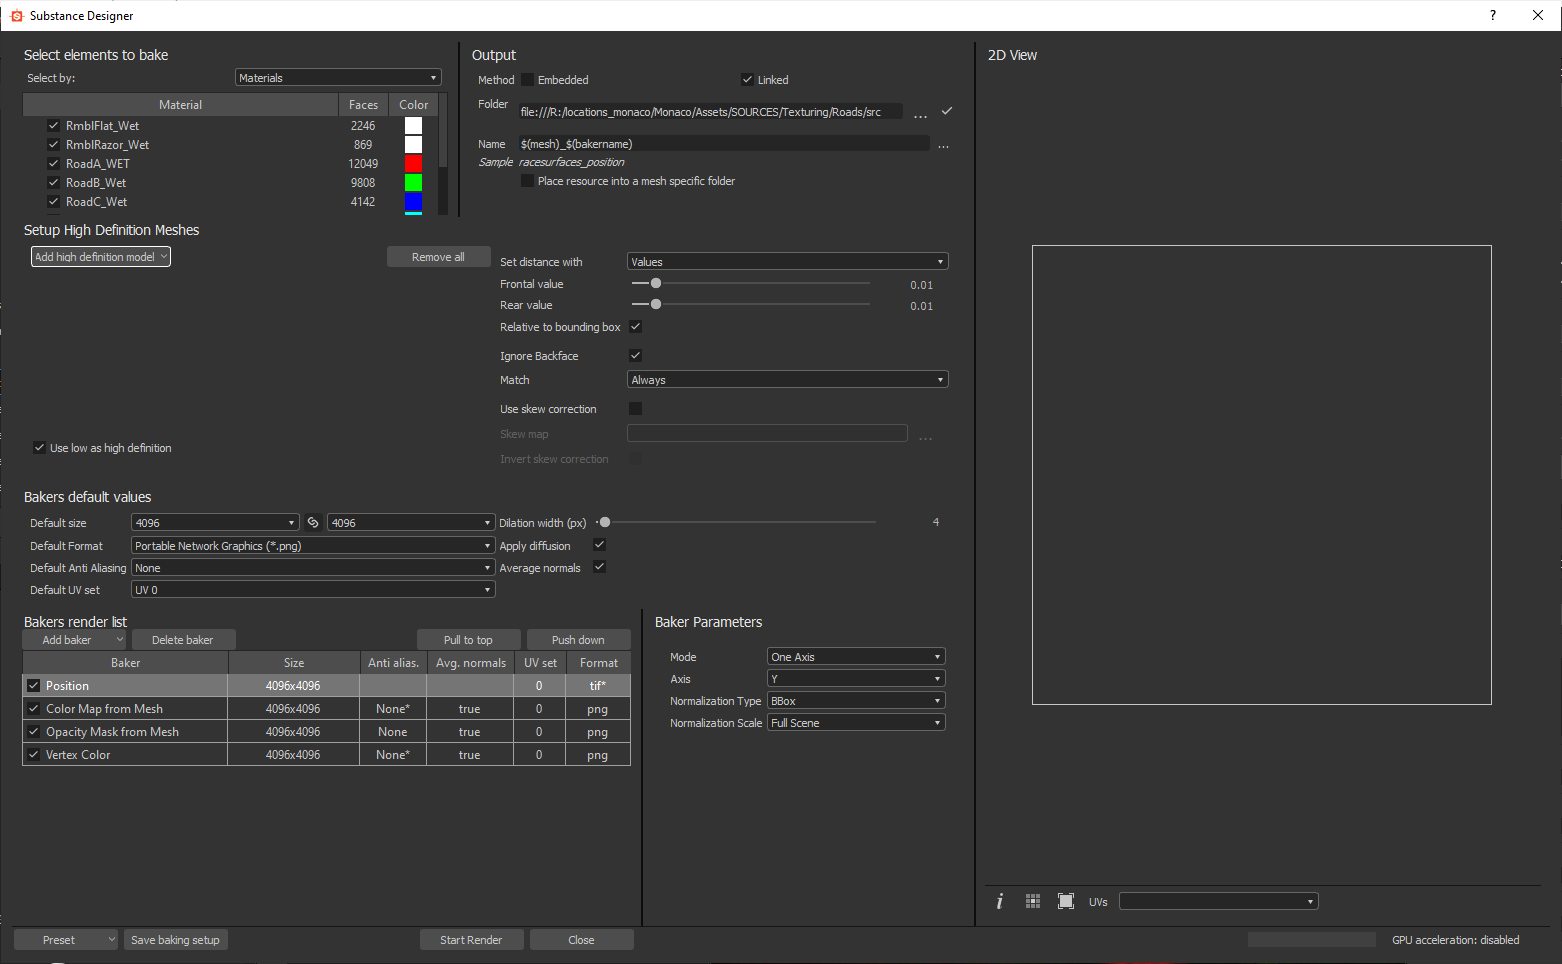Open Set distance with Values dropdown
Screen dimensions: 1562x964
click(x=787, y=262)
